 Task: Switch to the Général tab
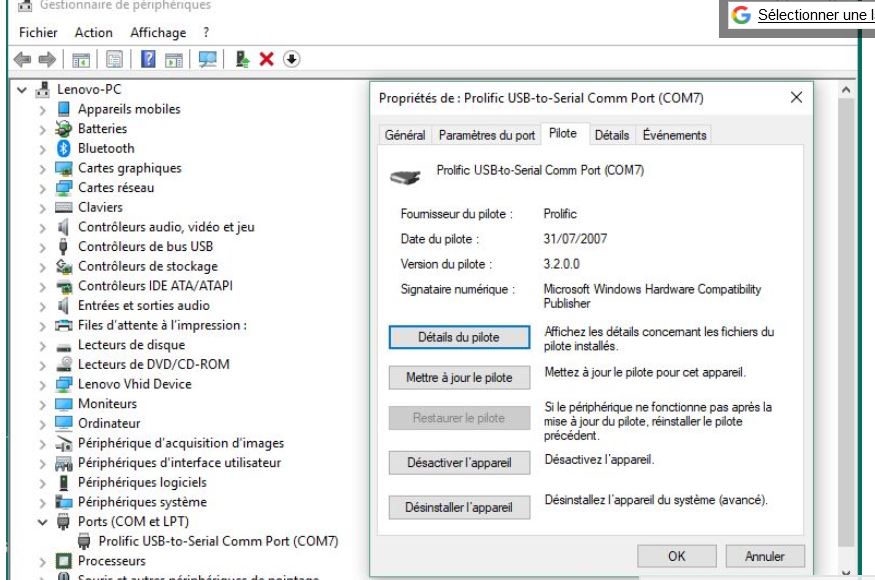coord(405,135)
